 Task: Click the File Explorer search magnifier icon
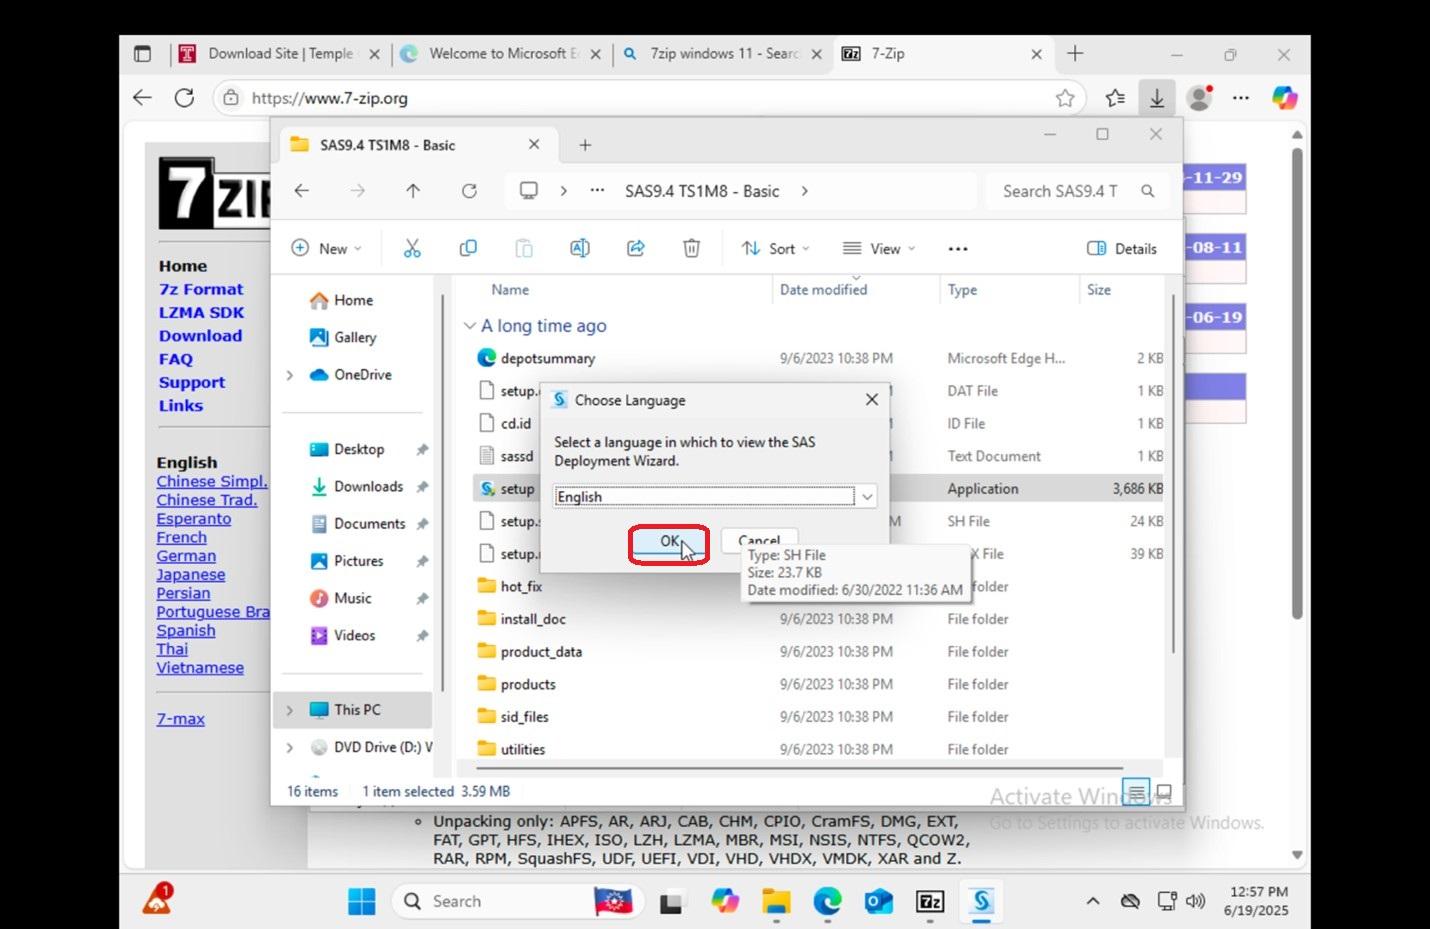click(x=1148, y=191)
